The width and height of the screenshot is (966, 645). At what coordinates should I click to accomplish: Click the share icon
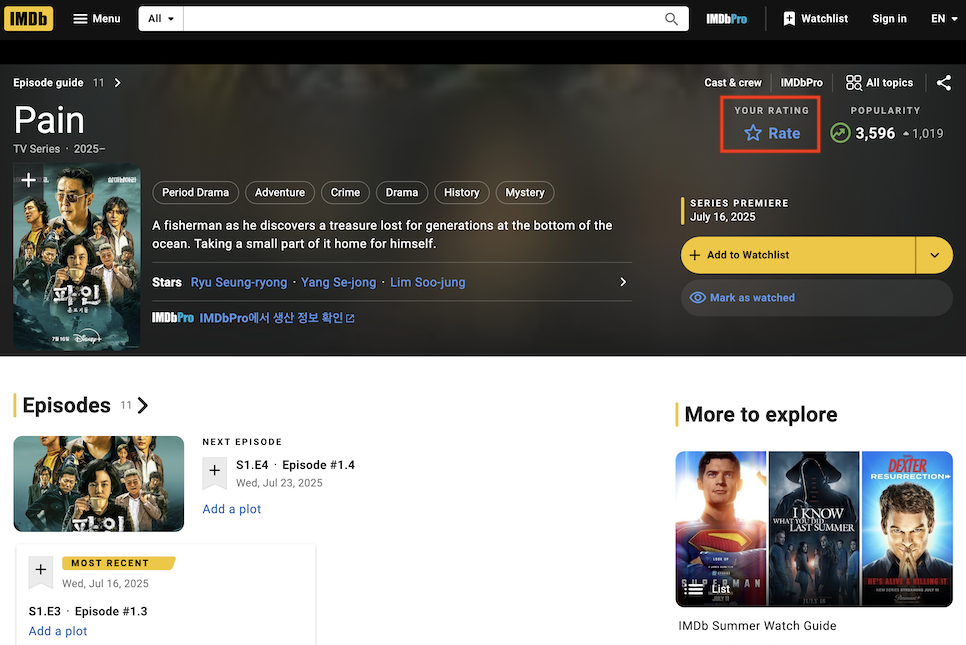943,83
